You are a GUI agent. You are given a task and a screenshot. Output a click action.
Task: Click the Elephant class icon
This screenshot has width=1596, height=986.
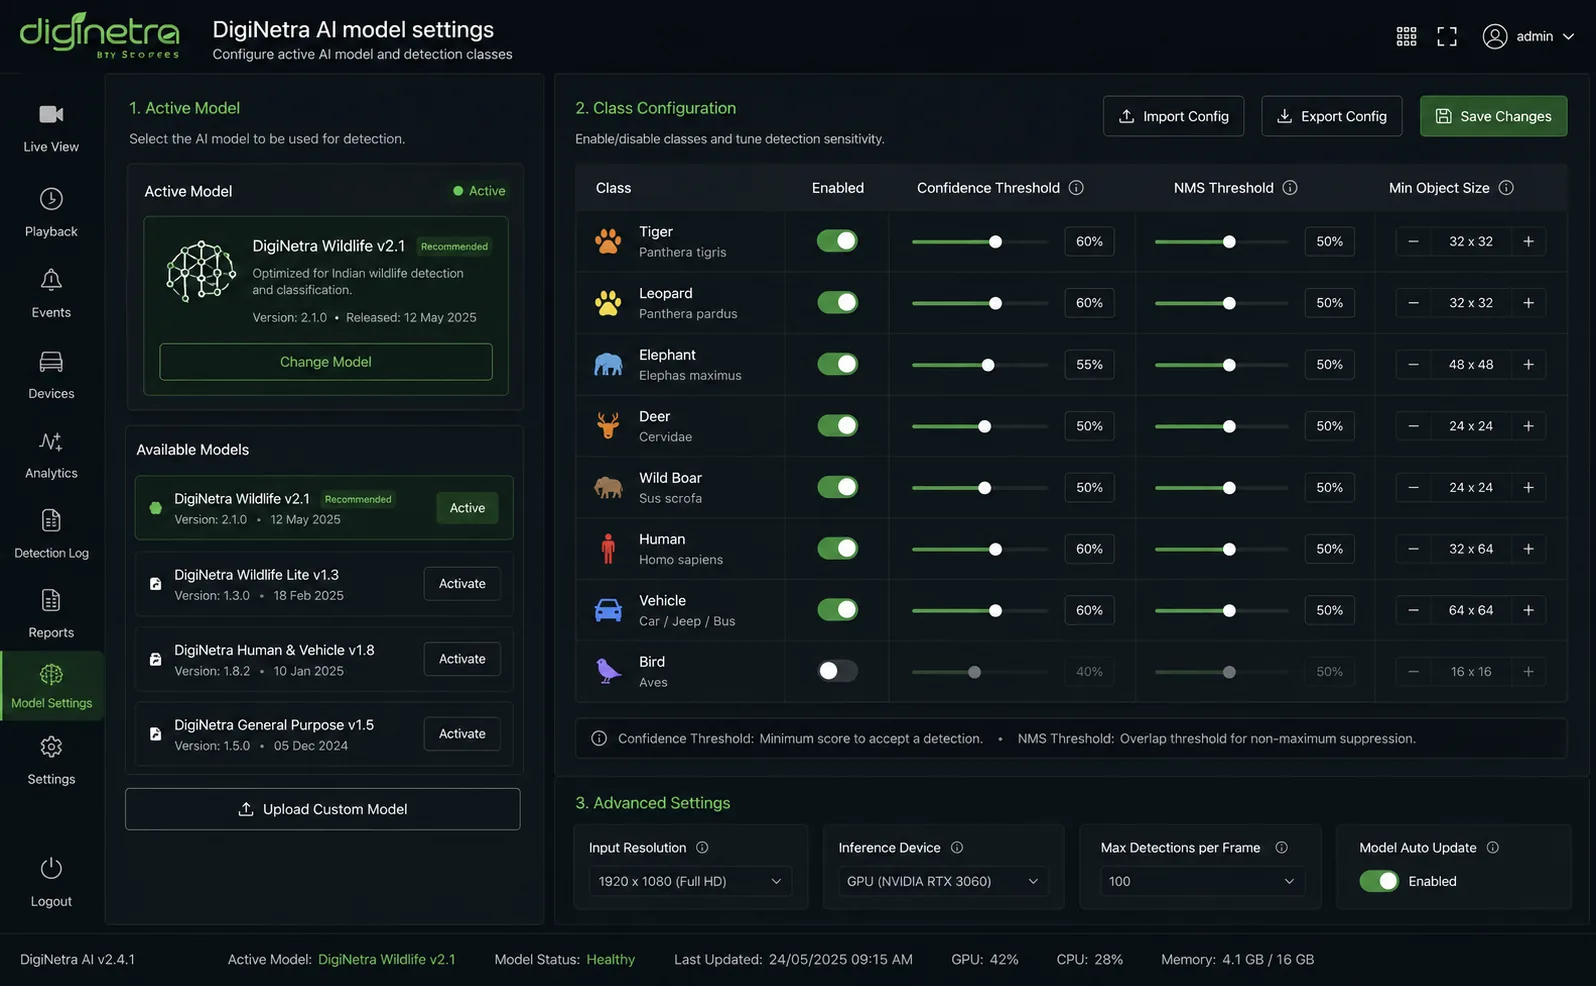pos(608,364)
